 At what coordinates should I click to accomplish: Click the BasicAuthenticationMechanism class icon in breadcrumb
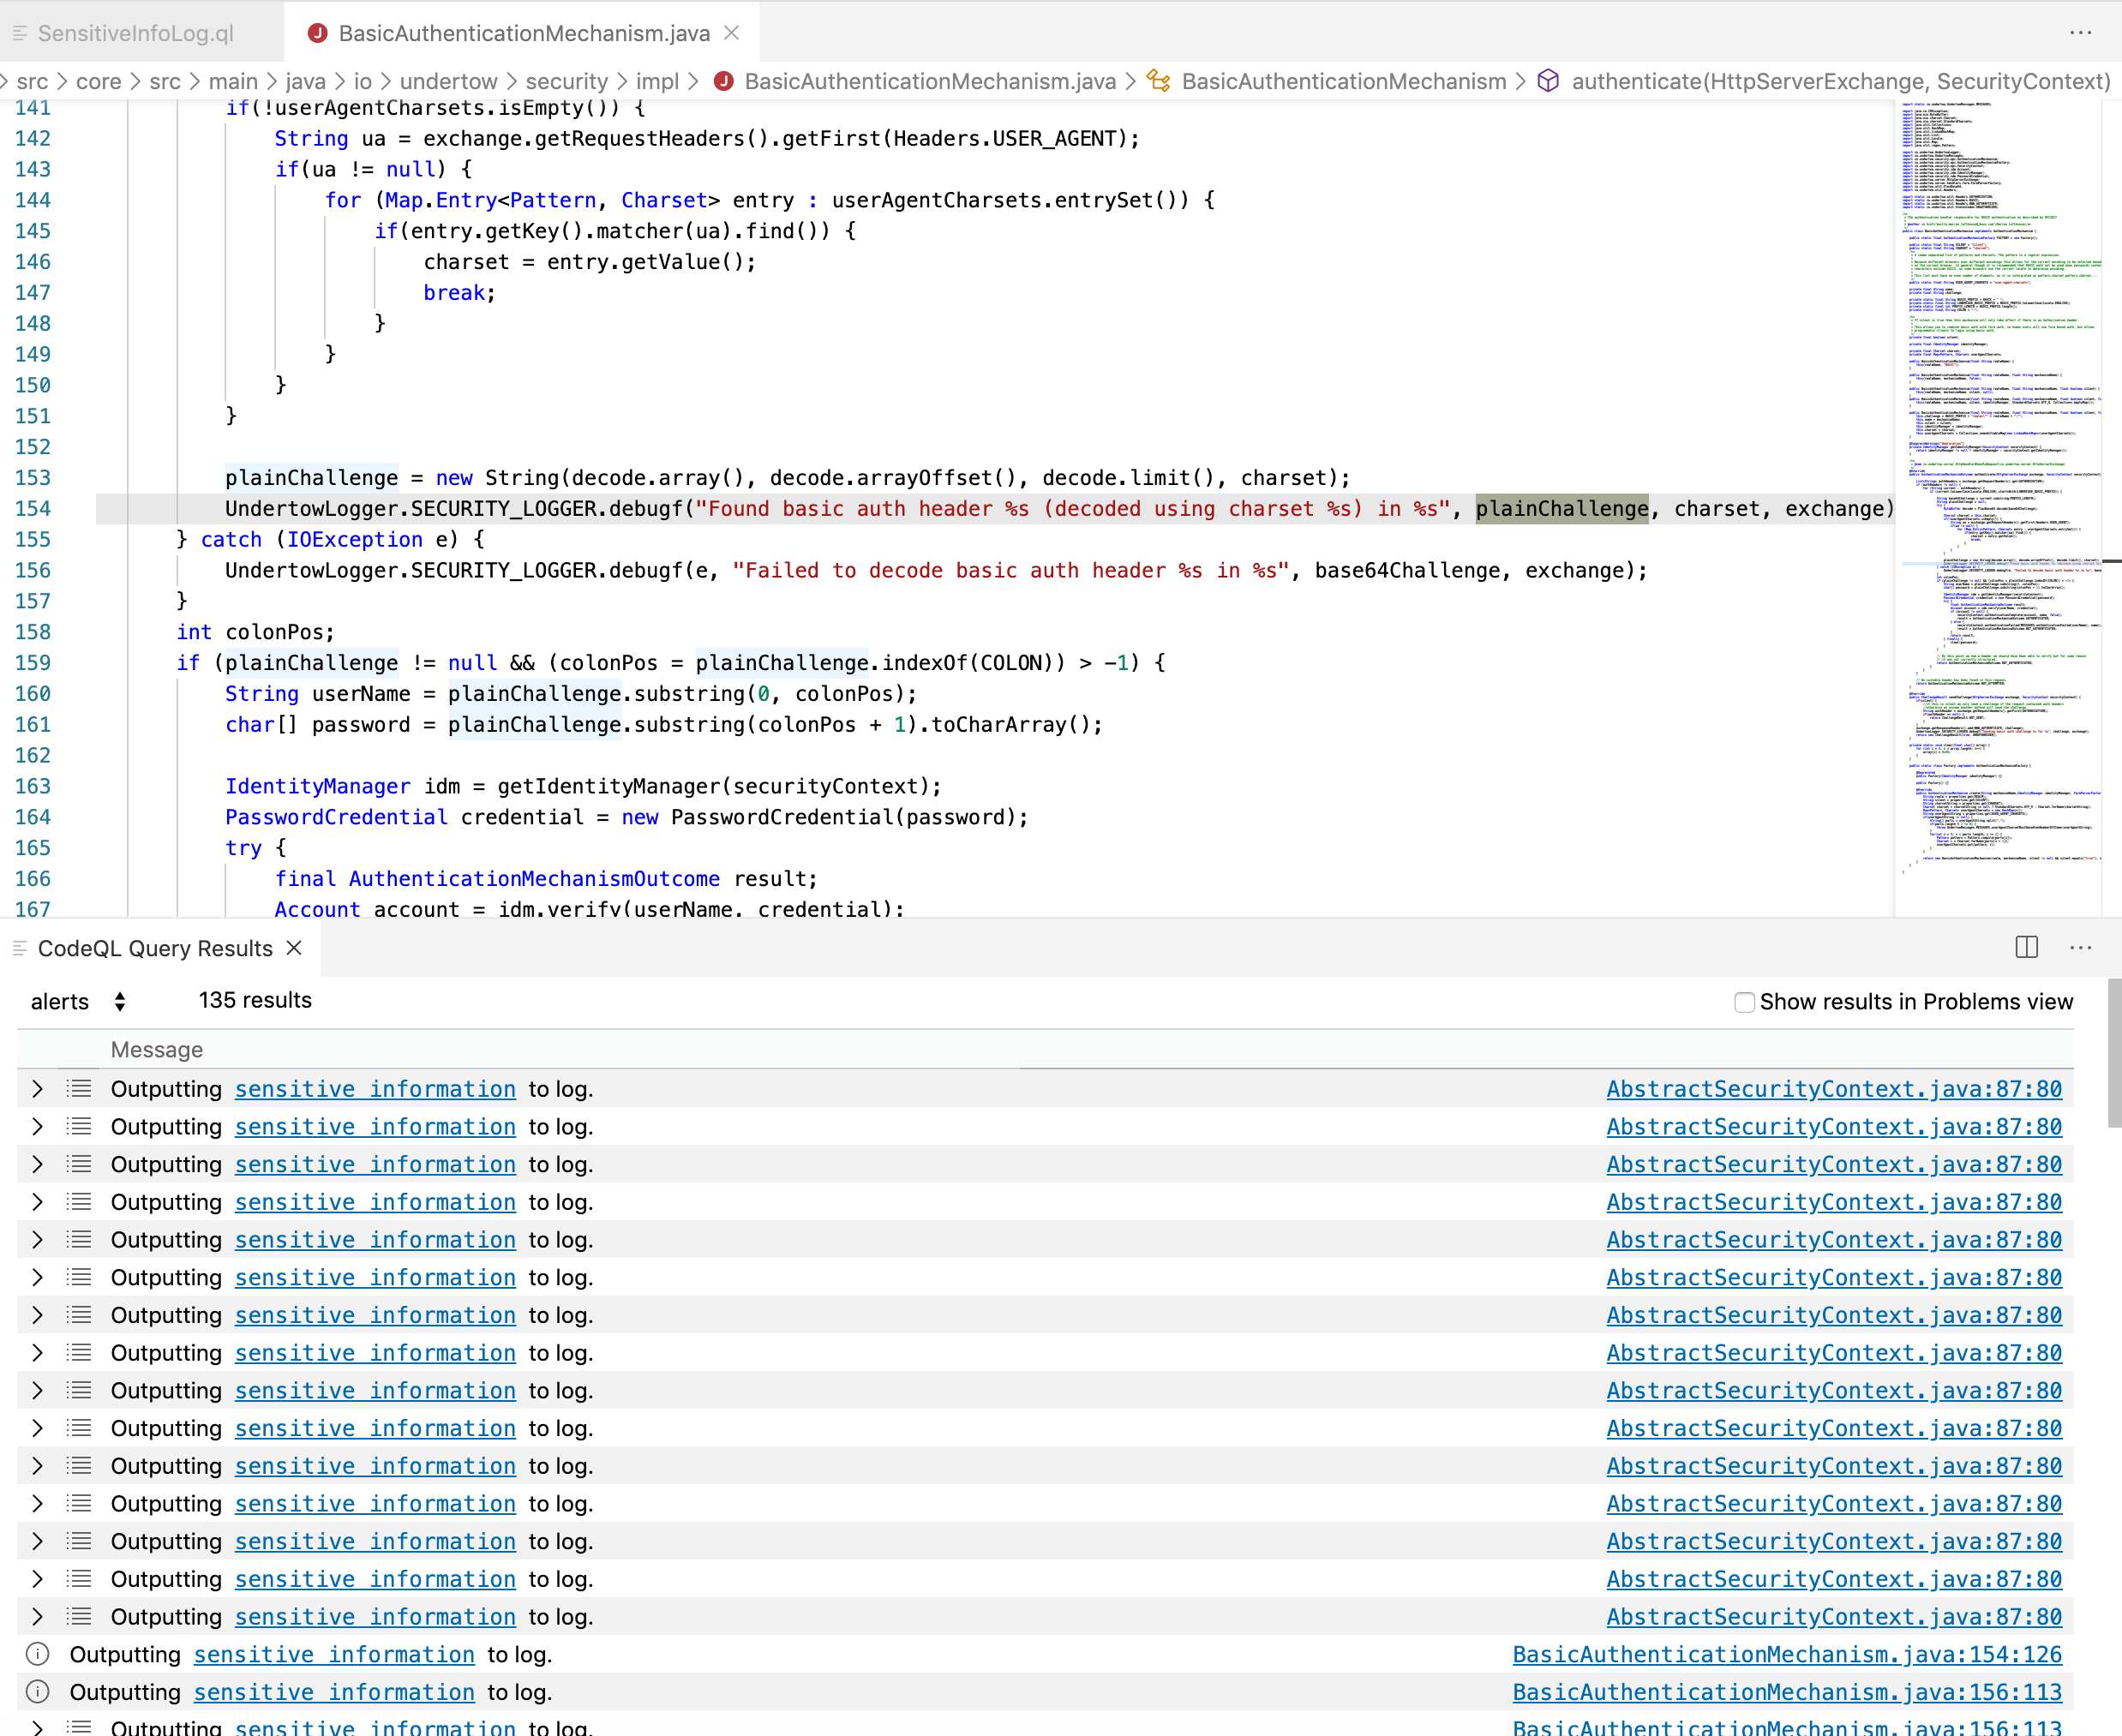tap(1158, 81)
